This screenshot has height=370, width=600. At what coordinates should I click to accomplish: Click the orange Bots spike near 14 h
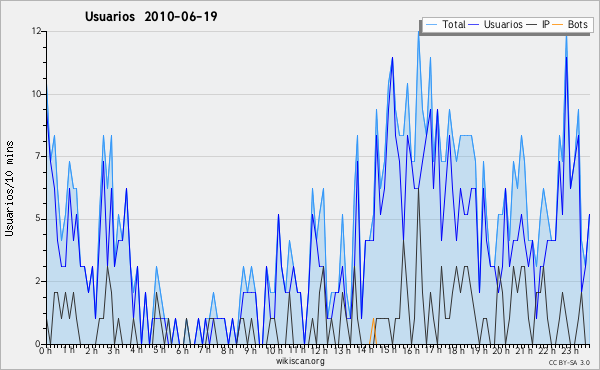pos(373,331)
